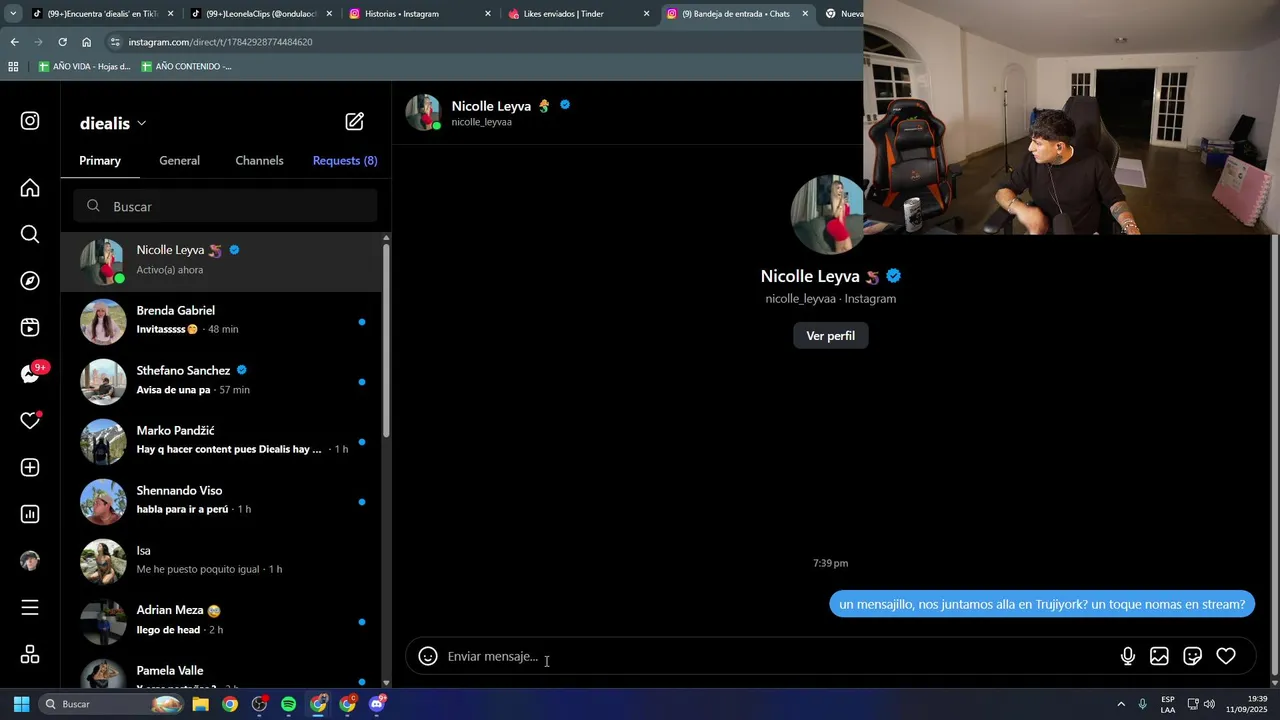Click the conversation list scrollbar

coord(386,340)
